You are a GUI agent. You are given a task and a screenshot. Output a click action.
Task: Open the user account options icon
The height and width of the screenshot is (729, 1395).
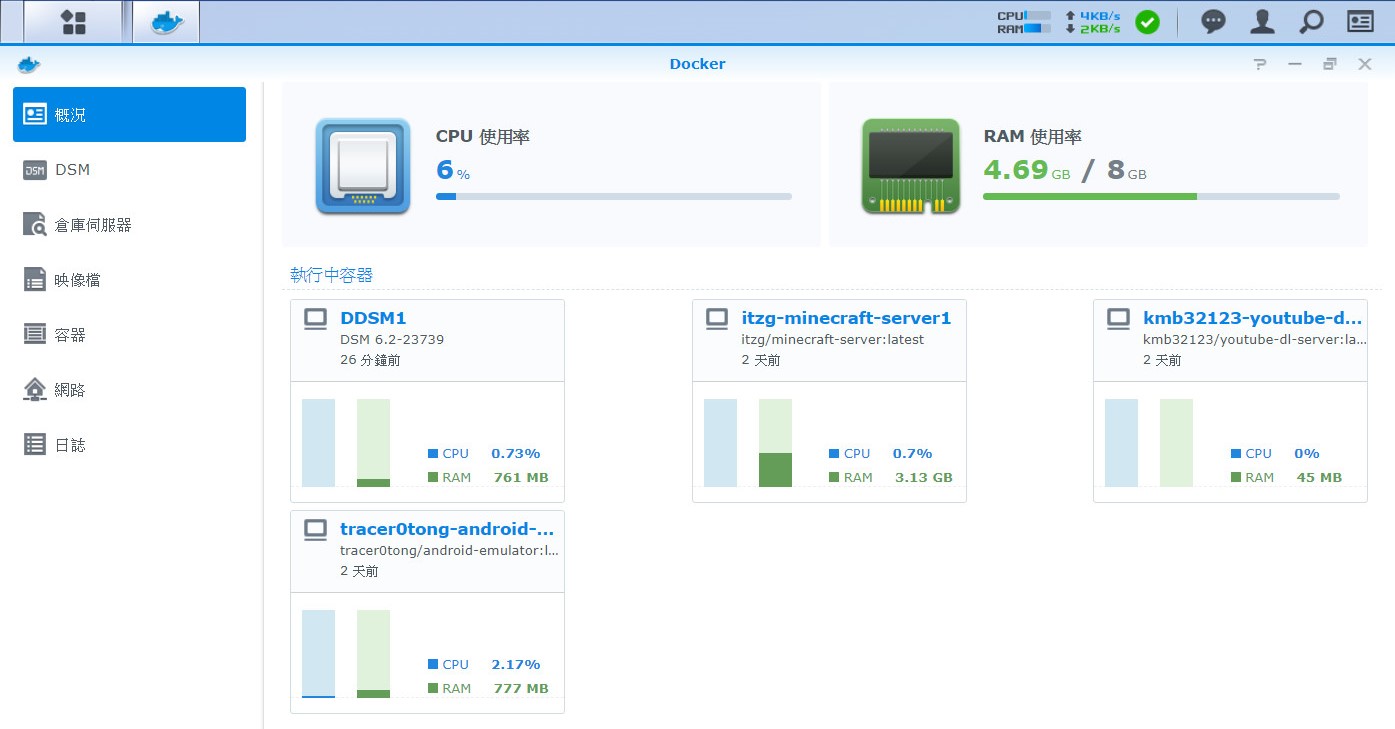1262,22
